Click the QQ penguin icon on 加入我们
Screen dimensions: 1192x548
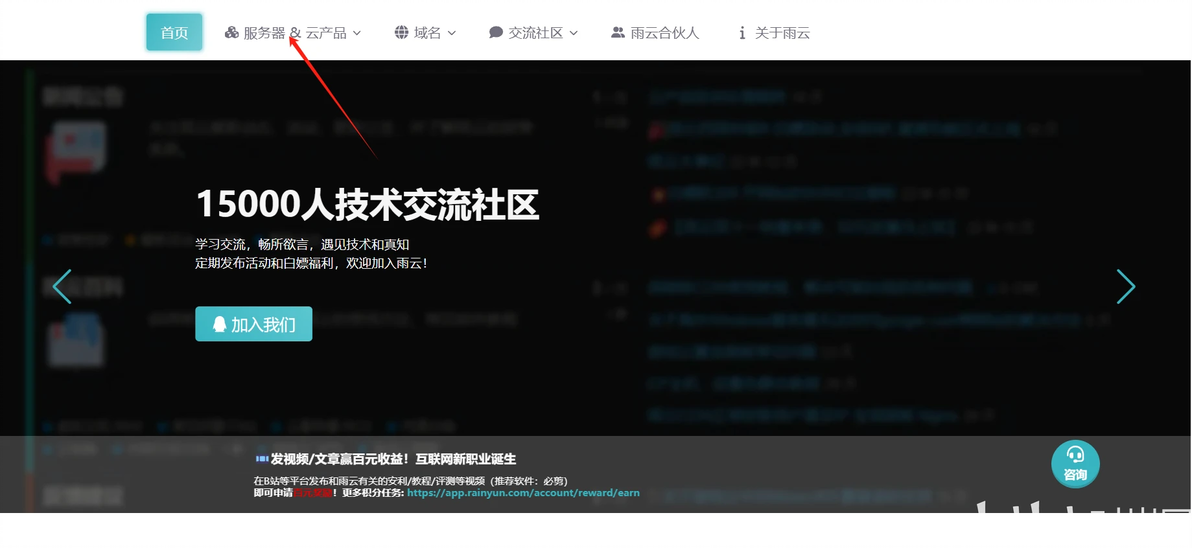pyautogui.click(x=219, y=325)
